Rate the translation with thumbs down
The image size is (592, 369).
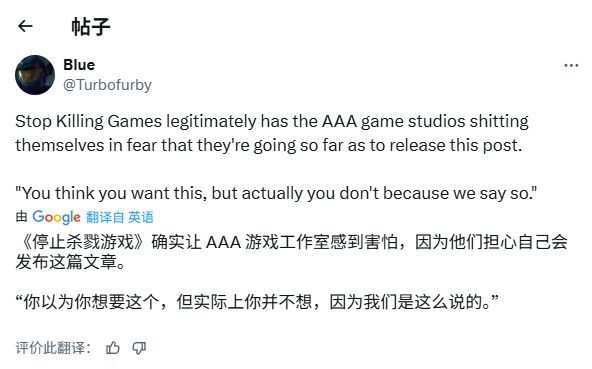(139, 347)
